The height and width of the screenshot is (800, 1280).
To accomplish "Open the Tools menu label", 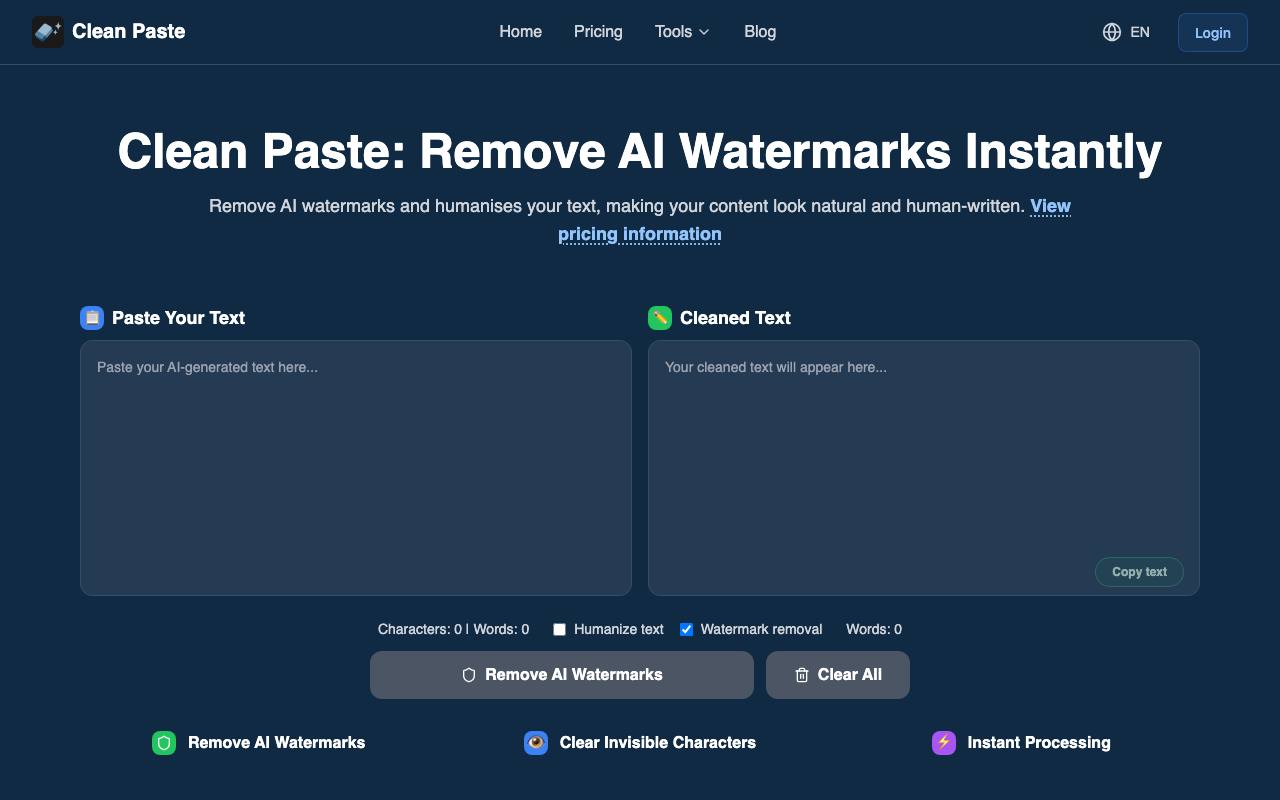I will 673,32.
